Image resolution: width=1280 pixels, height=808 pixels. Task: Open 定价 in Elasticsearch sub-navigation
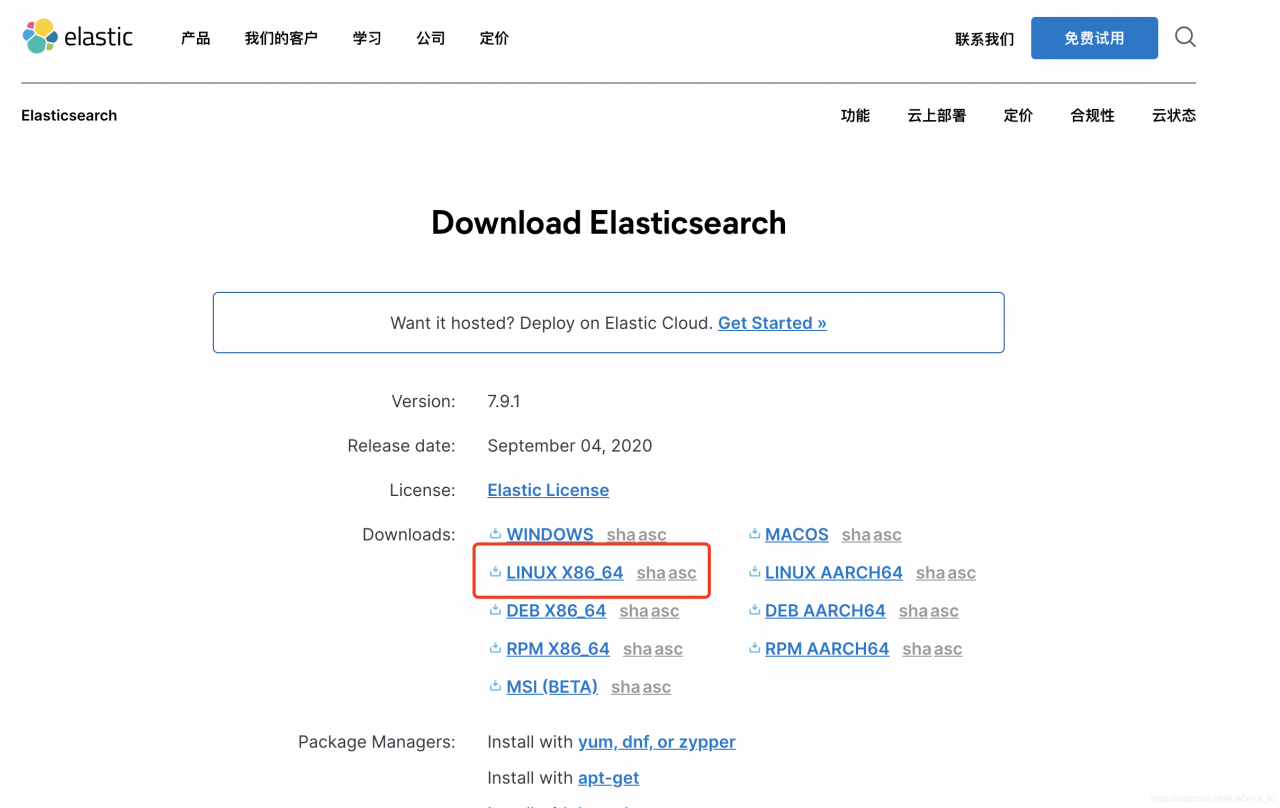coord(1018,115)
